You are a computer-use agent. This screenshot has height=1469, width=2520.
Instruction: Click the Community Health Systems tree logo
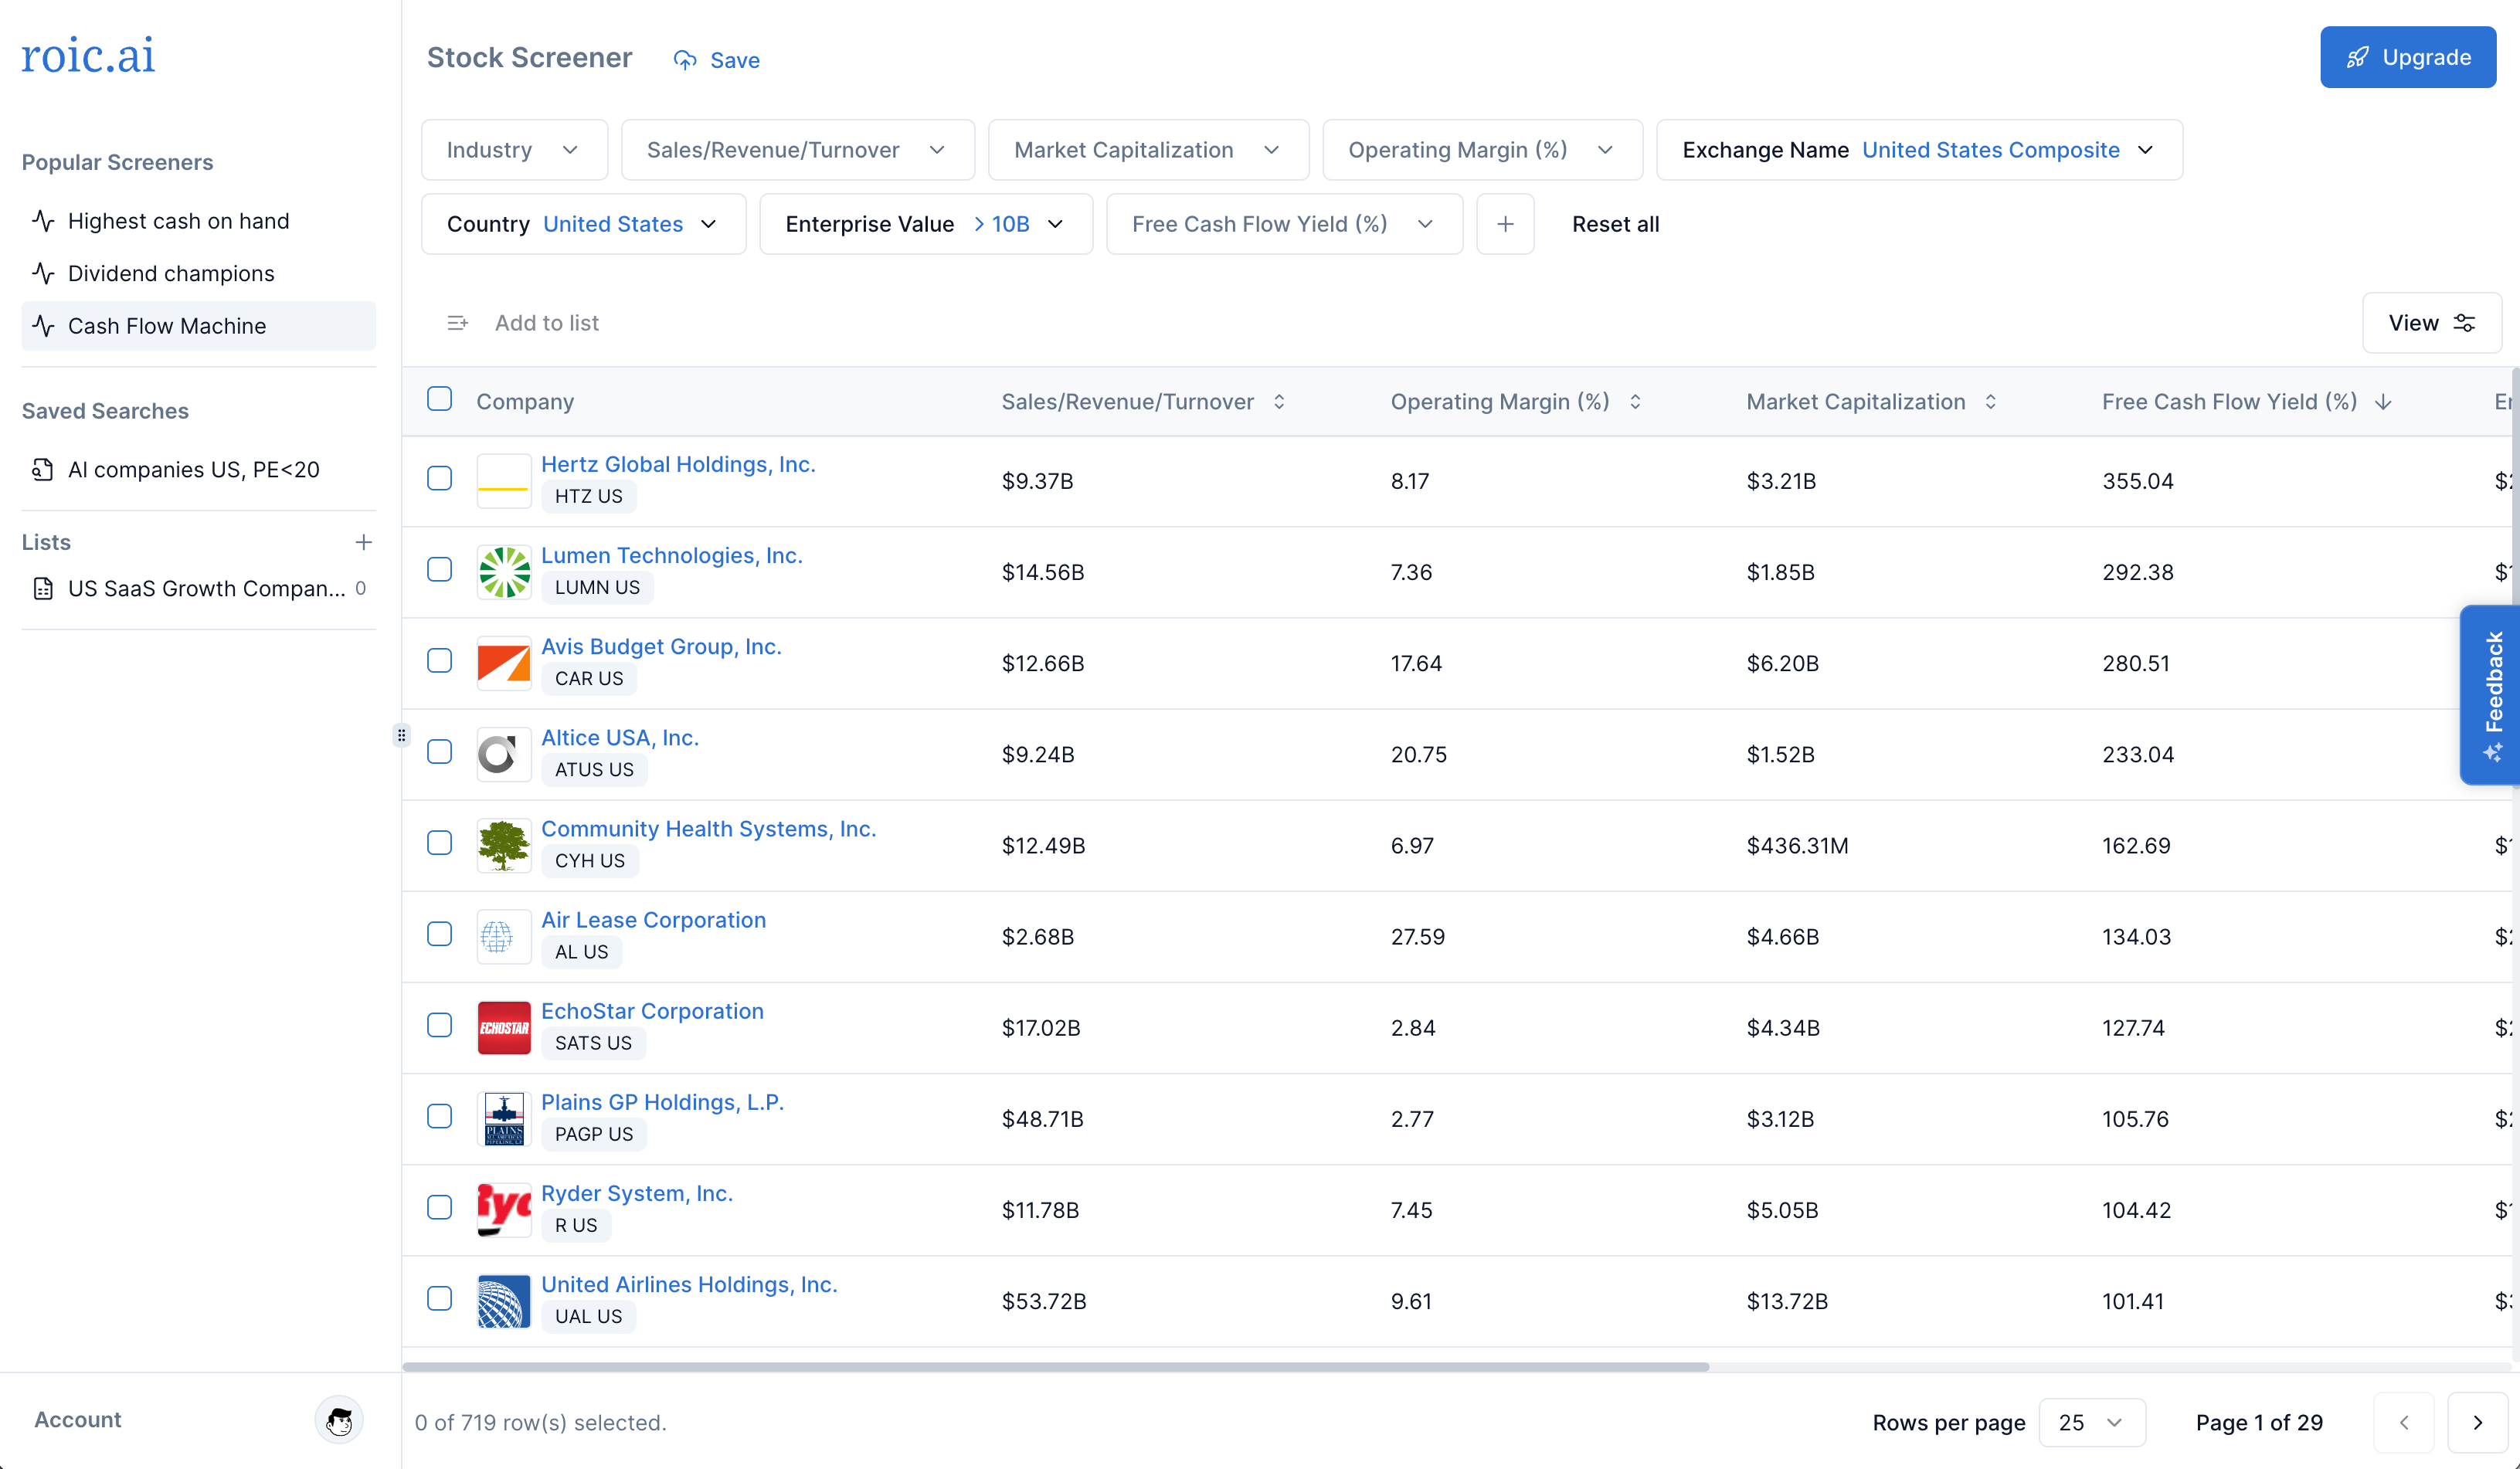pos(504,845)
